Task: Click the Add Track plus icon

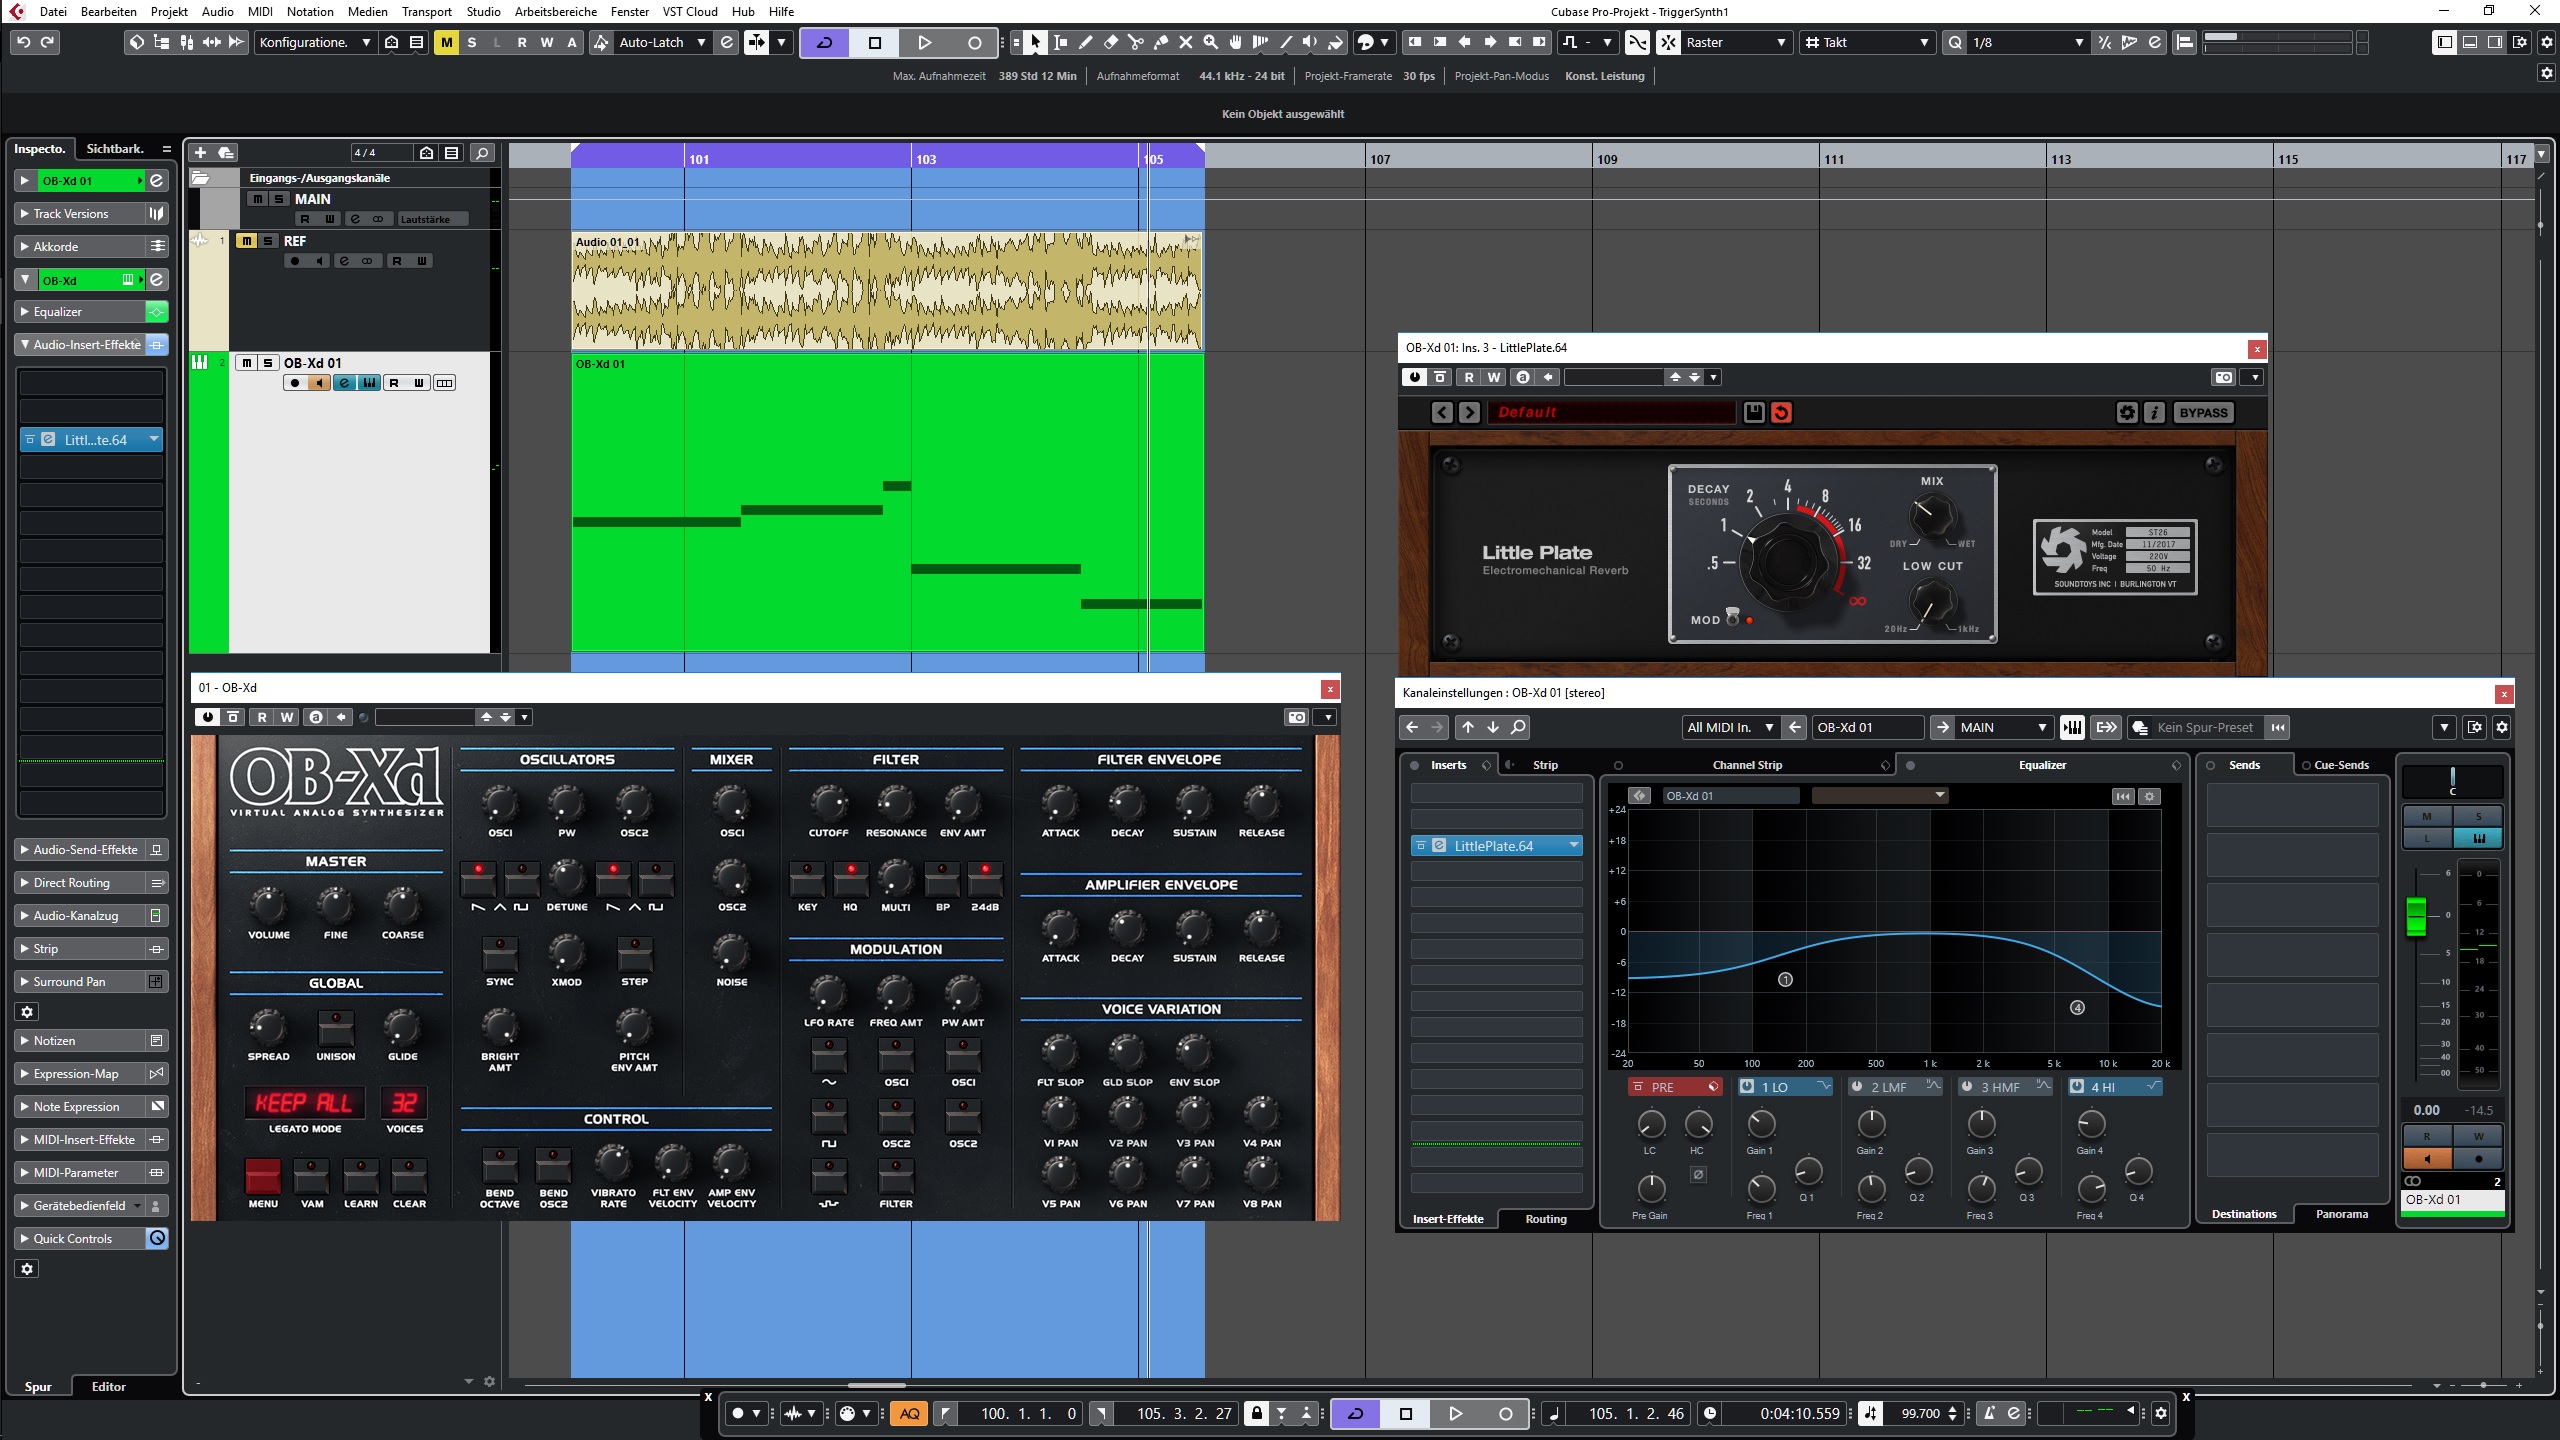Action: point(200,153)
